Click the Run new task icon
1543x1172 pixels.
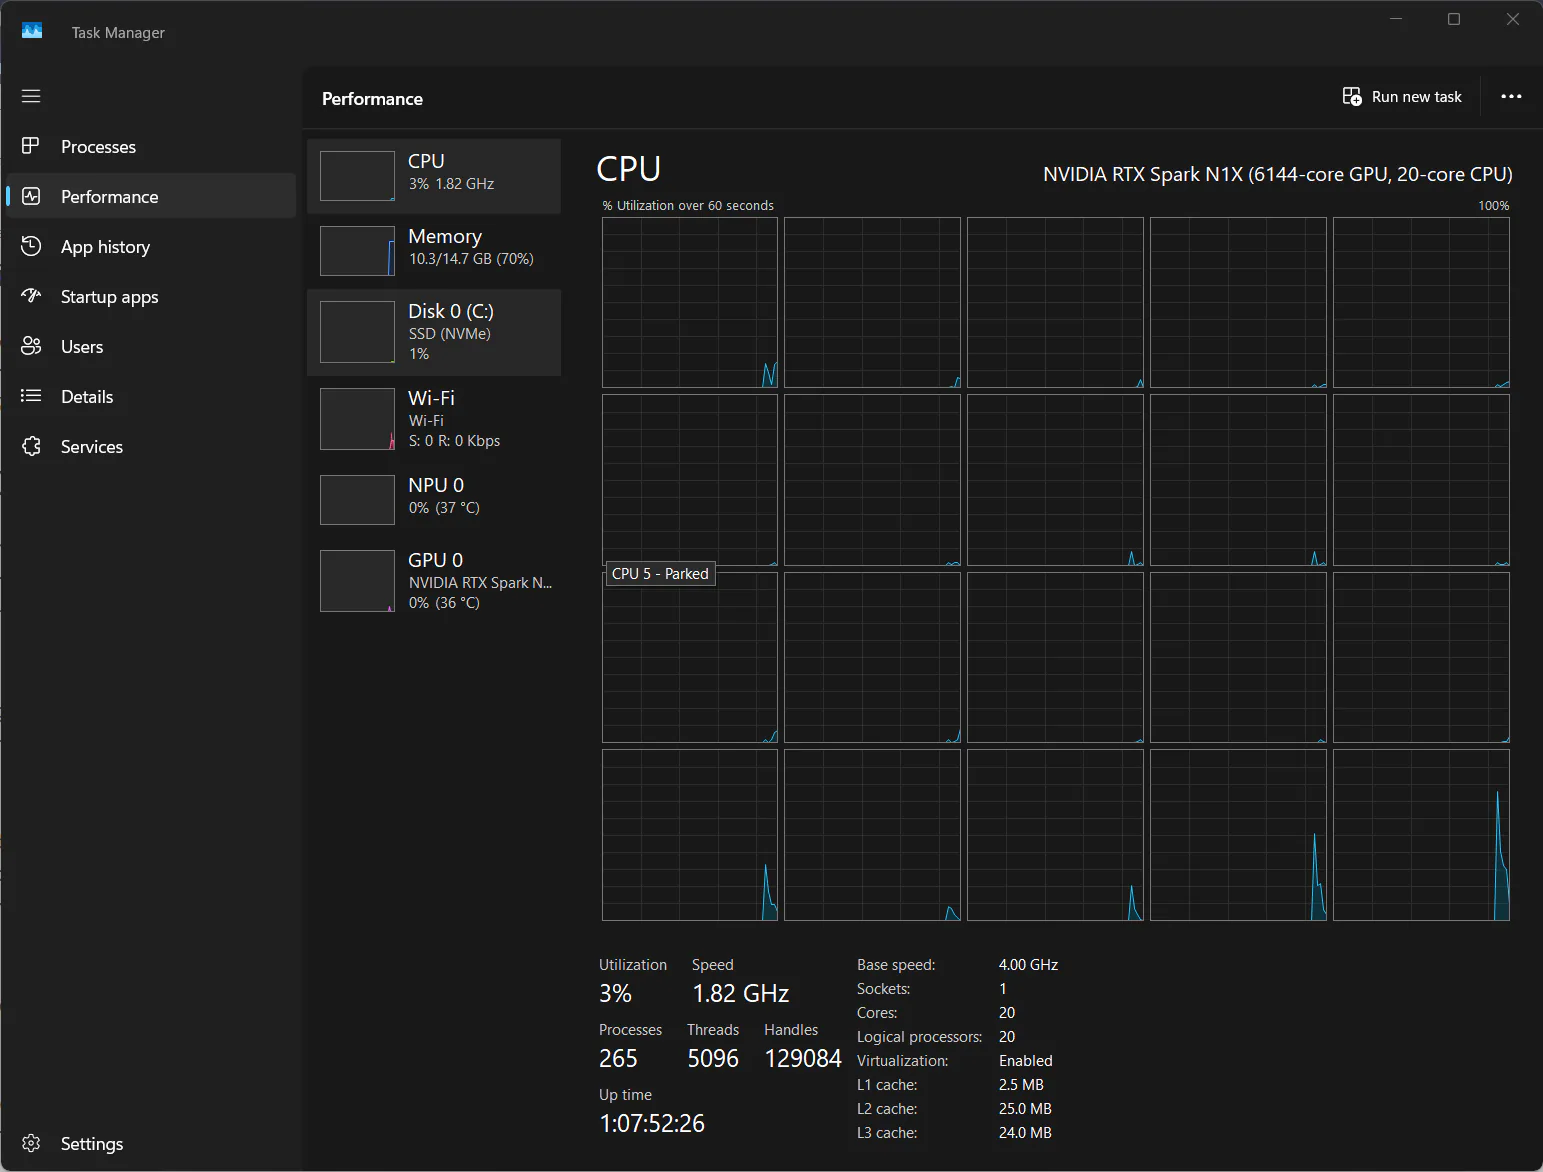(x=1352, y=97)
